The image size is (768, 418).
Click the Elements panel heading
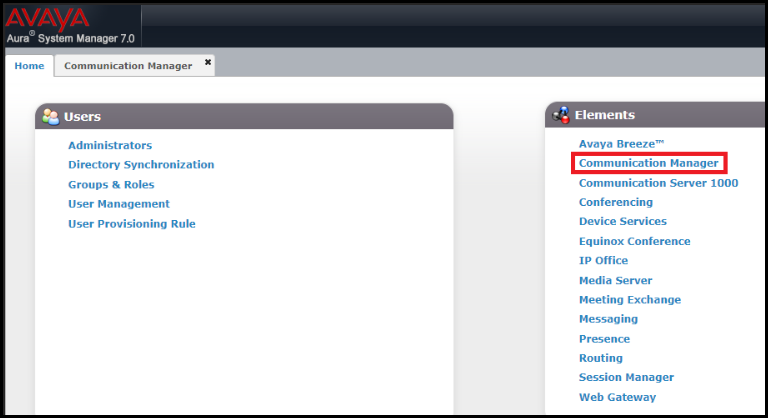(x=604, y=115)
